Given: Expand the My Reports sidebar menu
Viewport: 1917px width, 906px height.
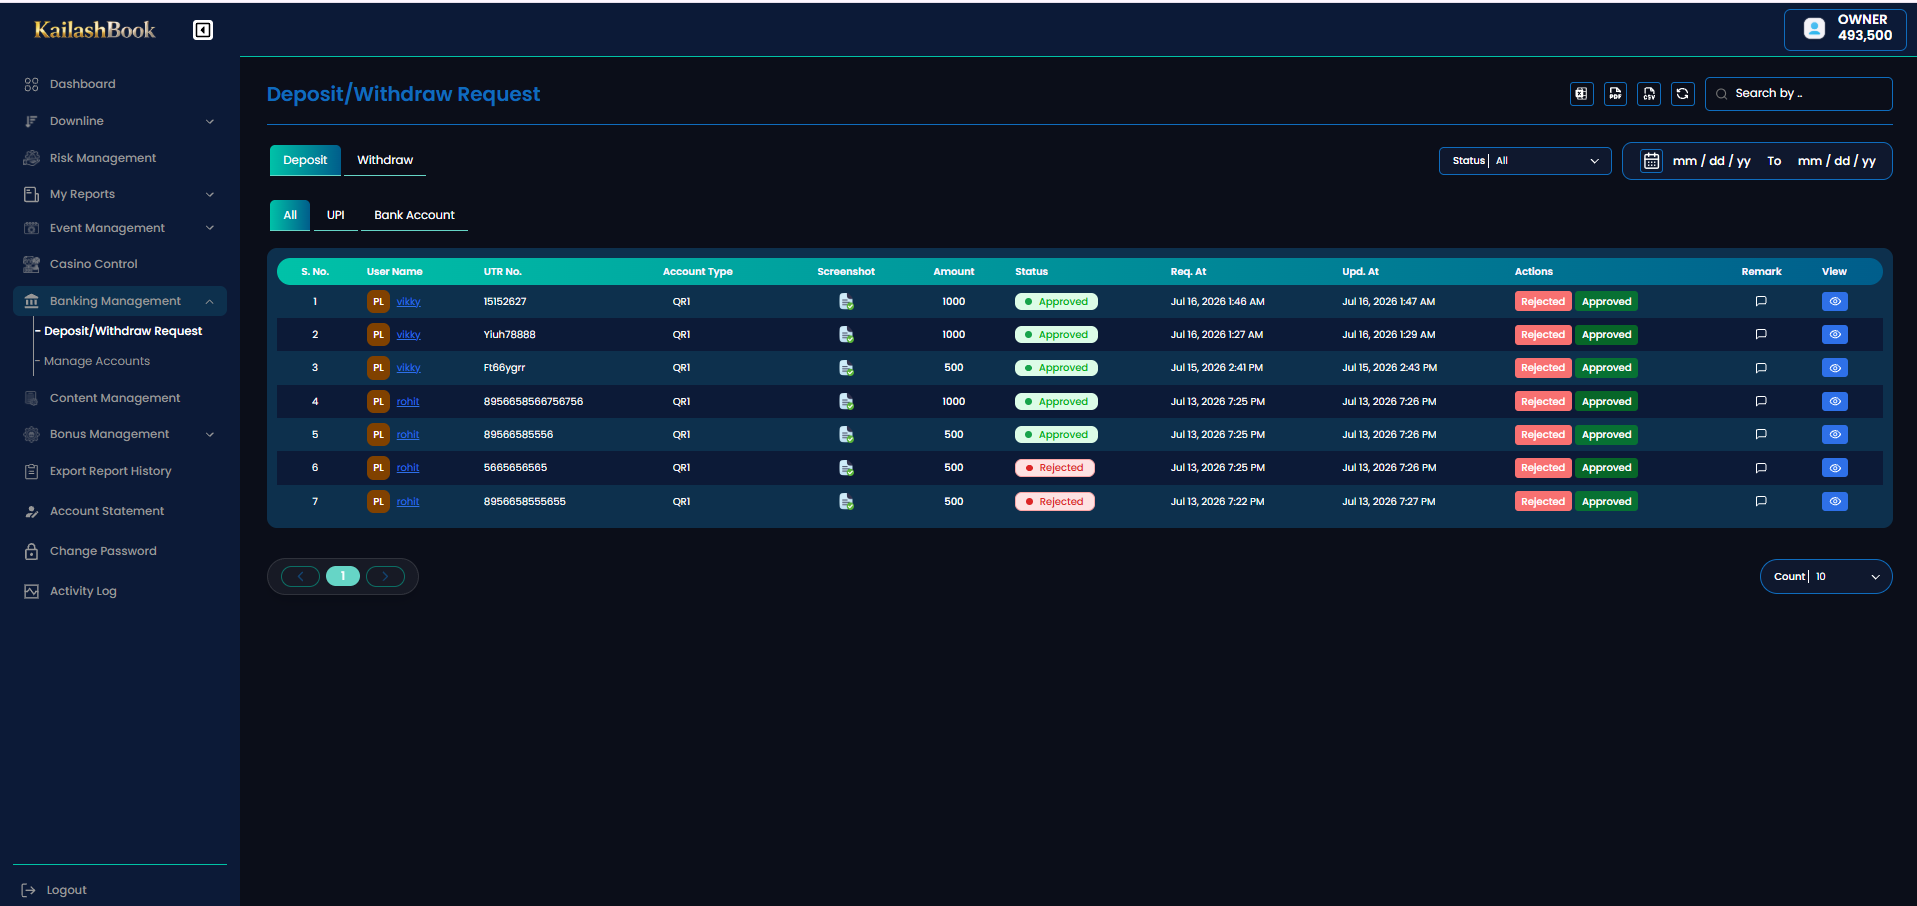Looking at the screenshot, I should pyautogui.click(x=120, y=194).
